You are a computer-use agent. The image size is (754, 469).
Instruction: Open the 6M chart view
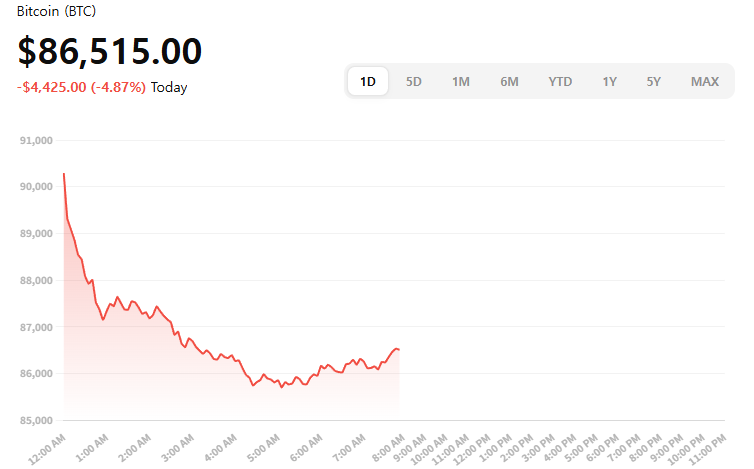(x=509, y=82)
